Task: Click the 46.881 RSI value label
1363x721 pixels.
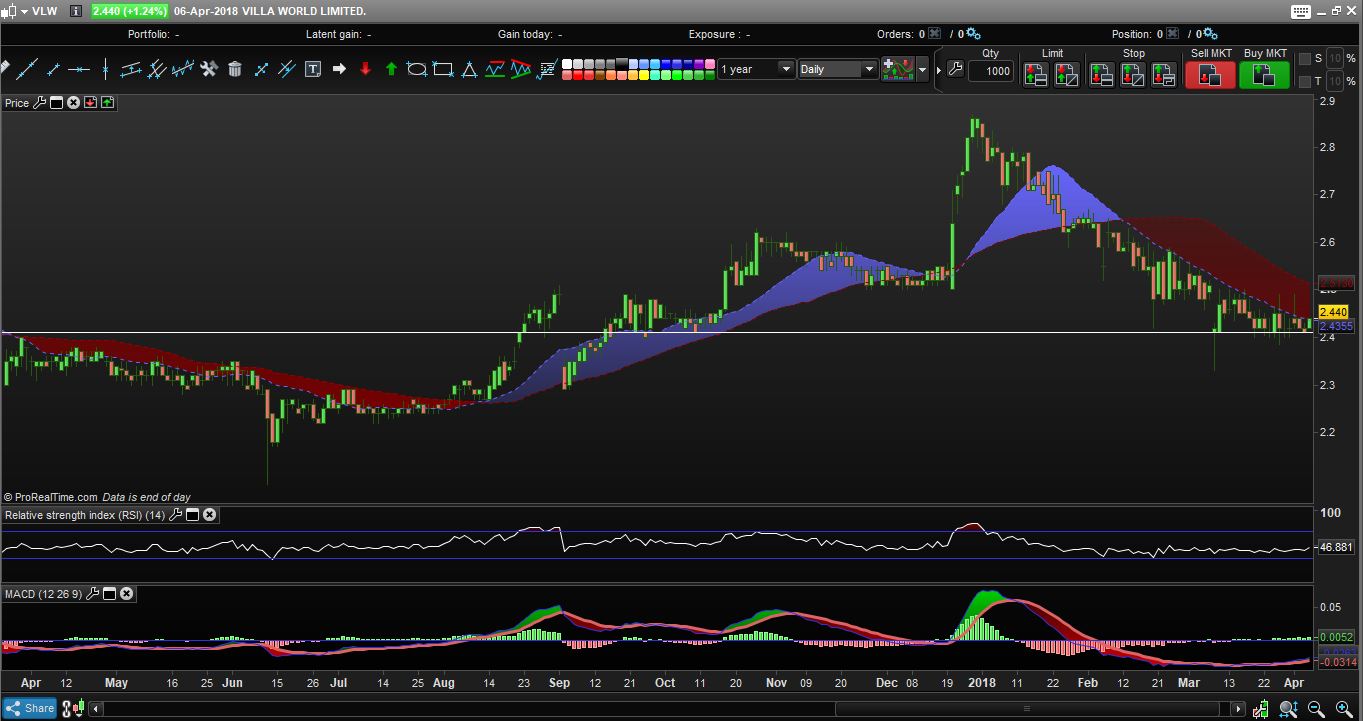Action: [x=1336, y=547]
